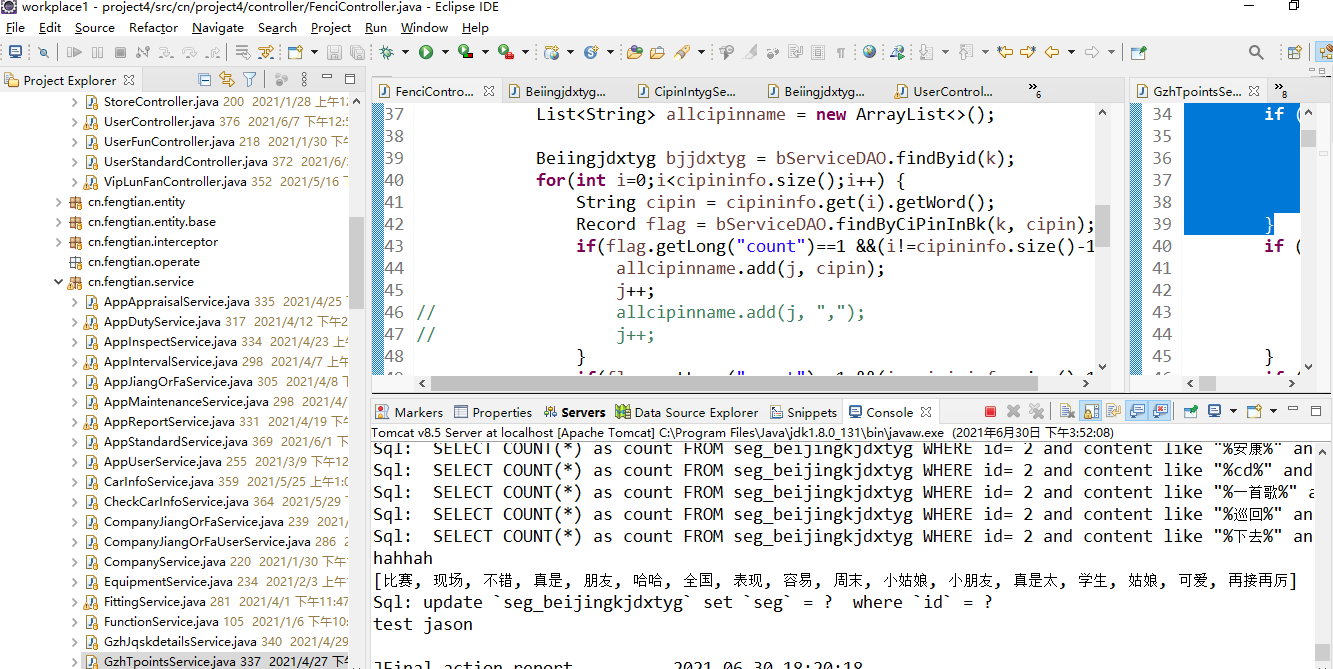Collapse the cn.fengtian.service package
This screenshot has width=1333, height=669.
point(58,282)
